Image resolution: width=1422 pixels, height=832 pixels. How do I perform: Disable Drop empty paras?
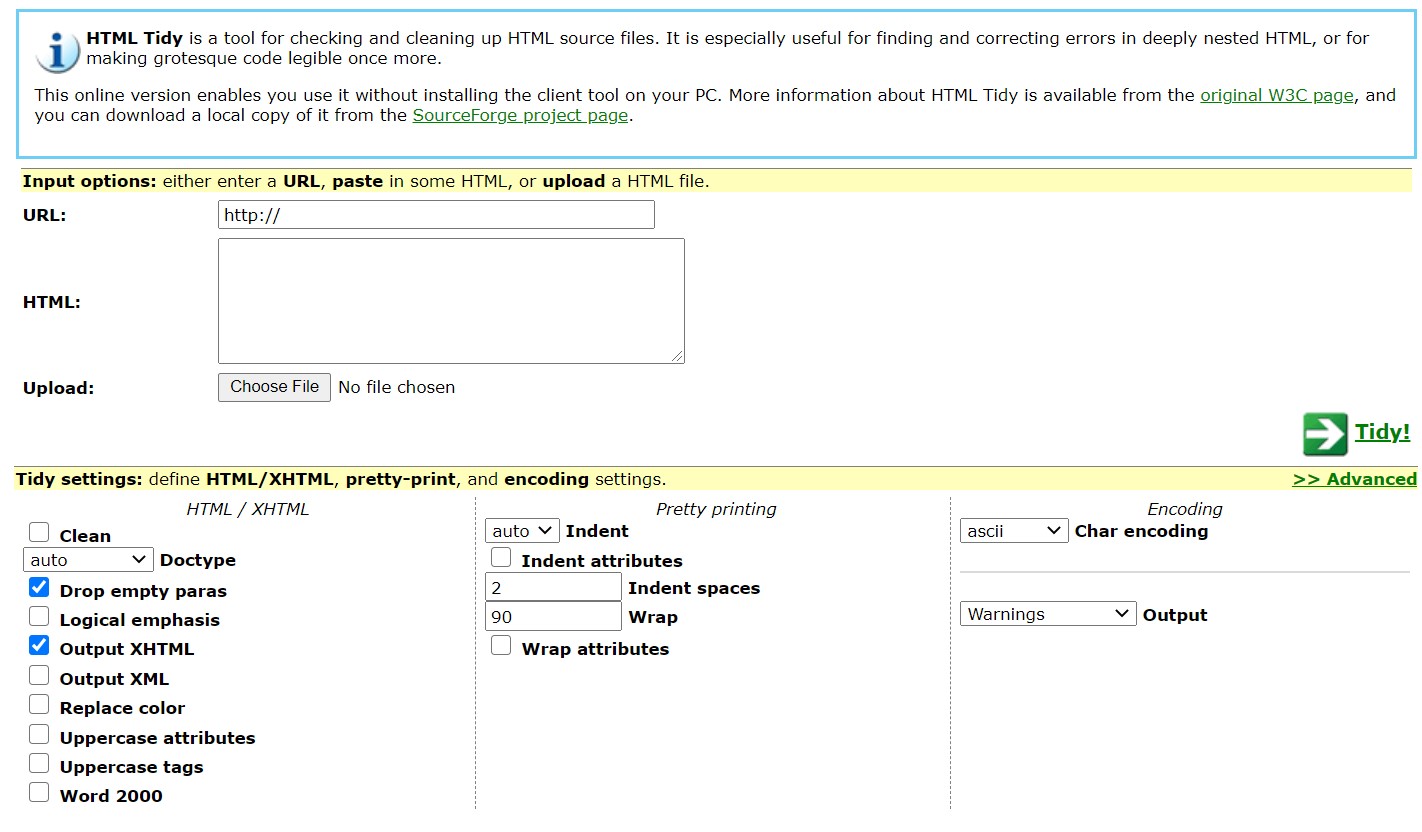click(39, 587)
